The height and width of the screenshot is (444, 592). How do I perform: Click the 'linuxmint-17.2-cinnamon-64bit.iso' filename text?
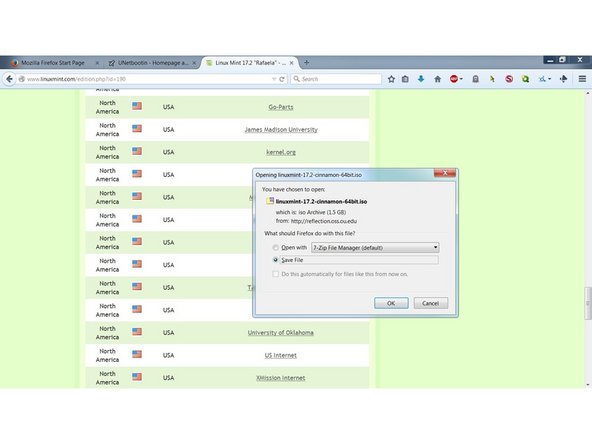point(321,202)
